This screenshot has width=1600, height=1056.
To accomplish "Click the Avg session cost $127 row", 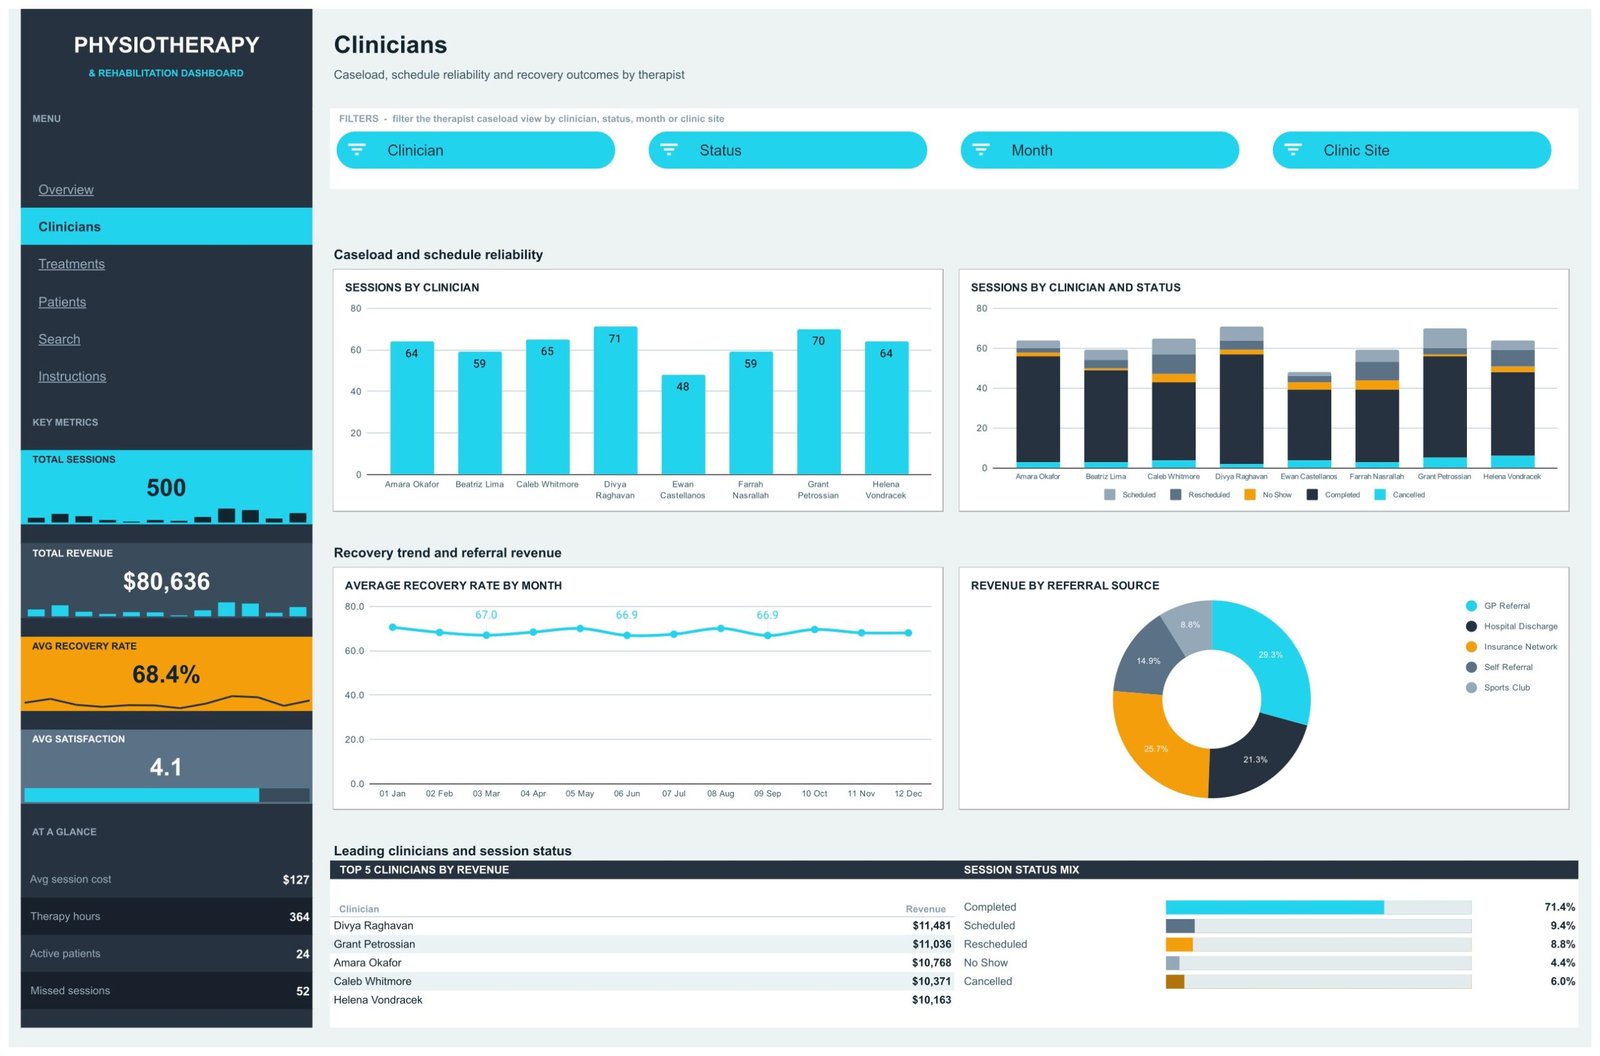I will [166, 879].
